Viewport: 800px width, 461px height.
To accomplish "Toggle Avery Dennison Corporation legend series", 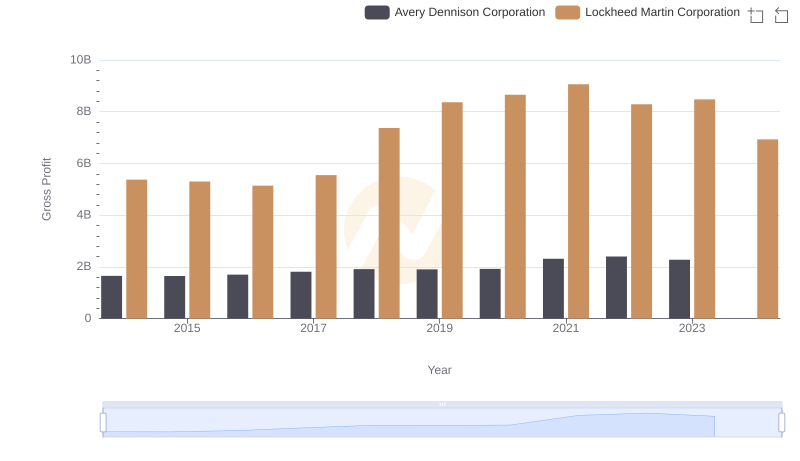I will coord(455,12).
